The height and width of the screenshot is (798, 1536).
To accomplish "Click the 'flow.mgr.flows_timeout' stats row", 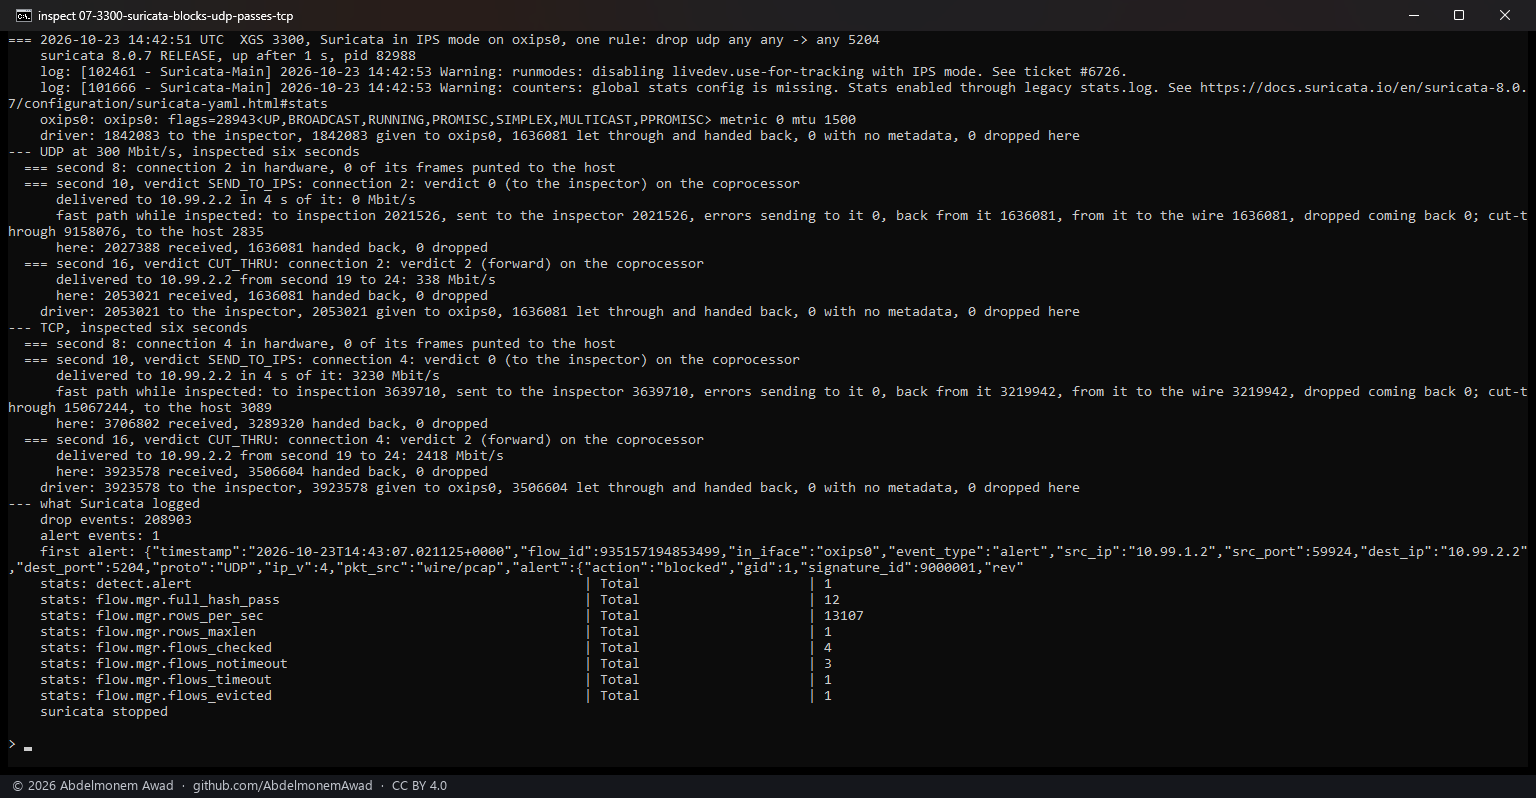I will (436, 680).
